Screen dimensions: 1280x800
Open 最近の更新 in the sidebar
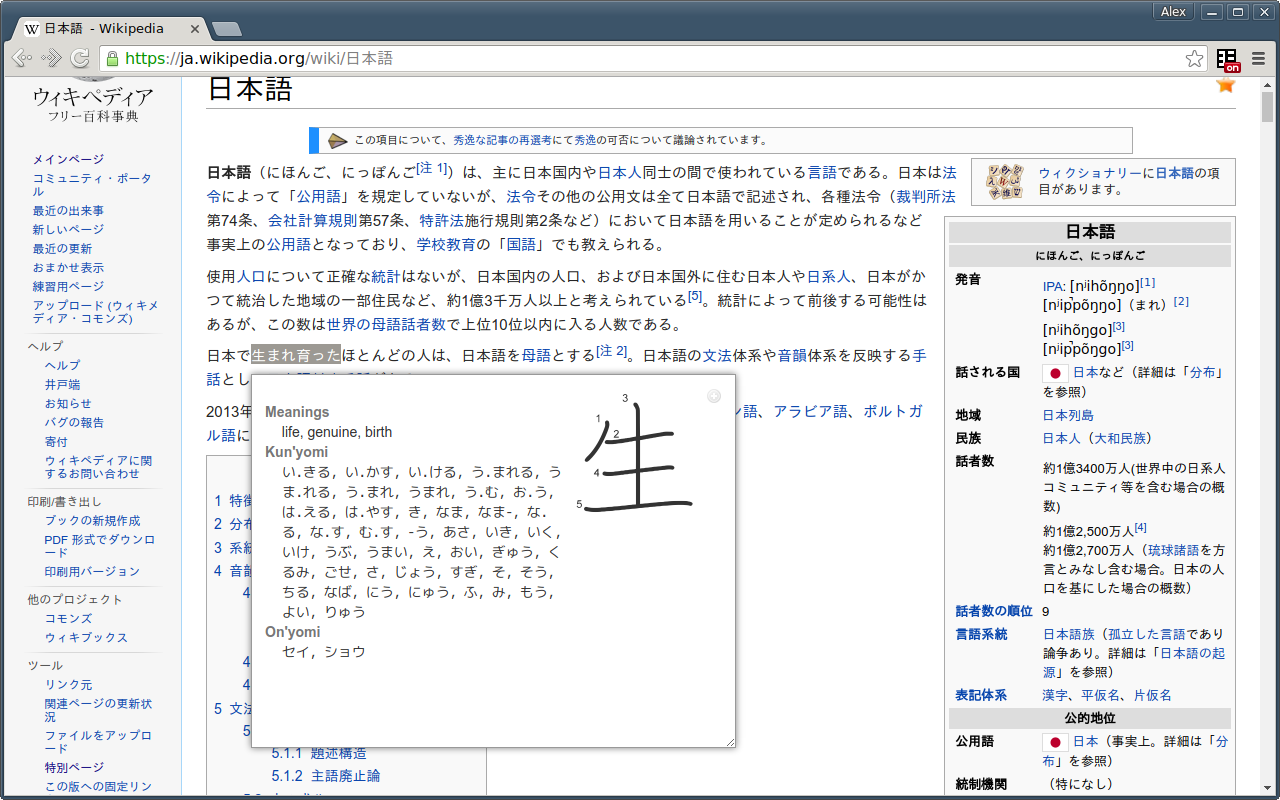[x=62, y=249]
